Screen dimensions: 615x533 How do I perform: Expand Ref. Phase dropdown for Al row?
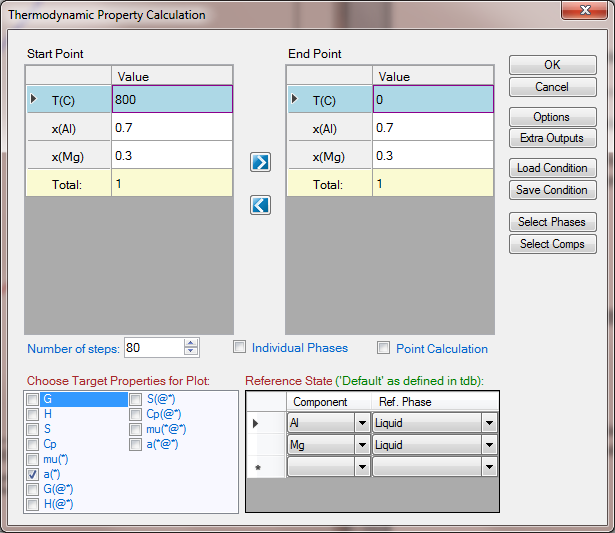pyautogui.click(x=489, y=423)
